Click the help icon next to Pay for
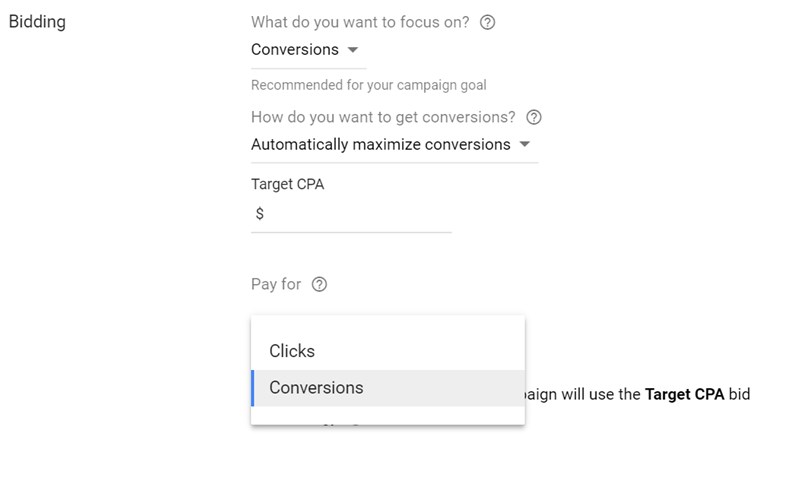This screenshot has width=800, height=480. (319, 284)
